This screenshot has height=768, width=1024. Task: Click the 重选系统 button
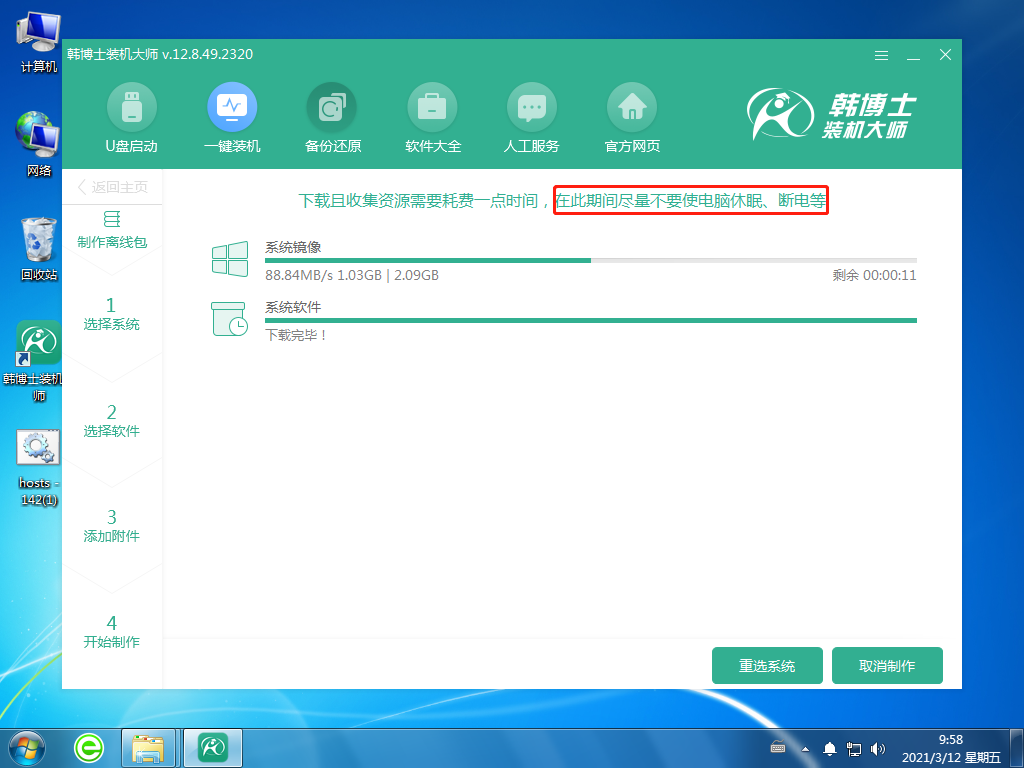767,666
